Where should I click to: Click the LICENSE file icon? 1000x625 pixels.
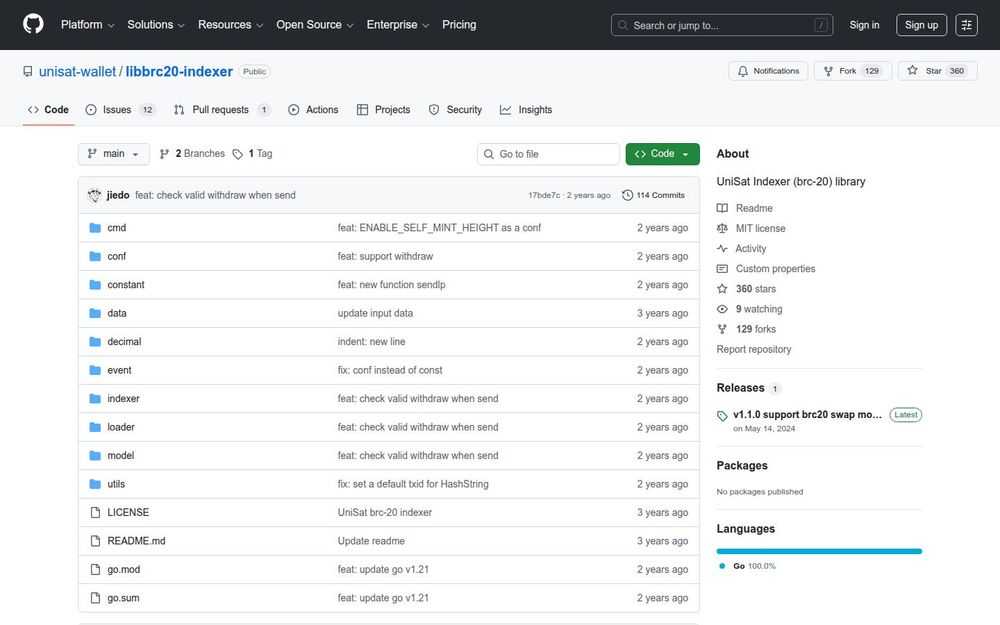95,513
